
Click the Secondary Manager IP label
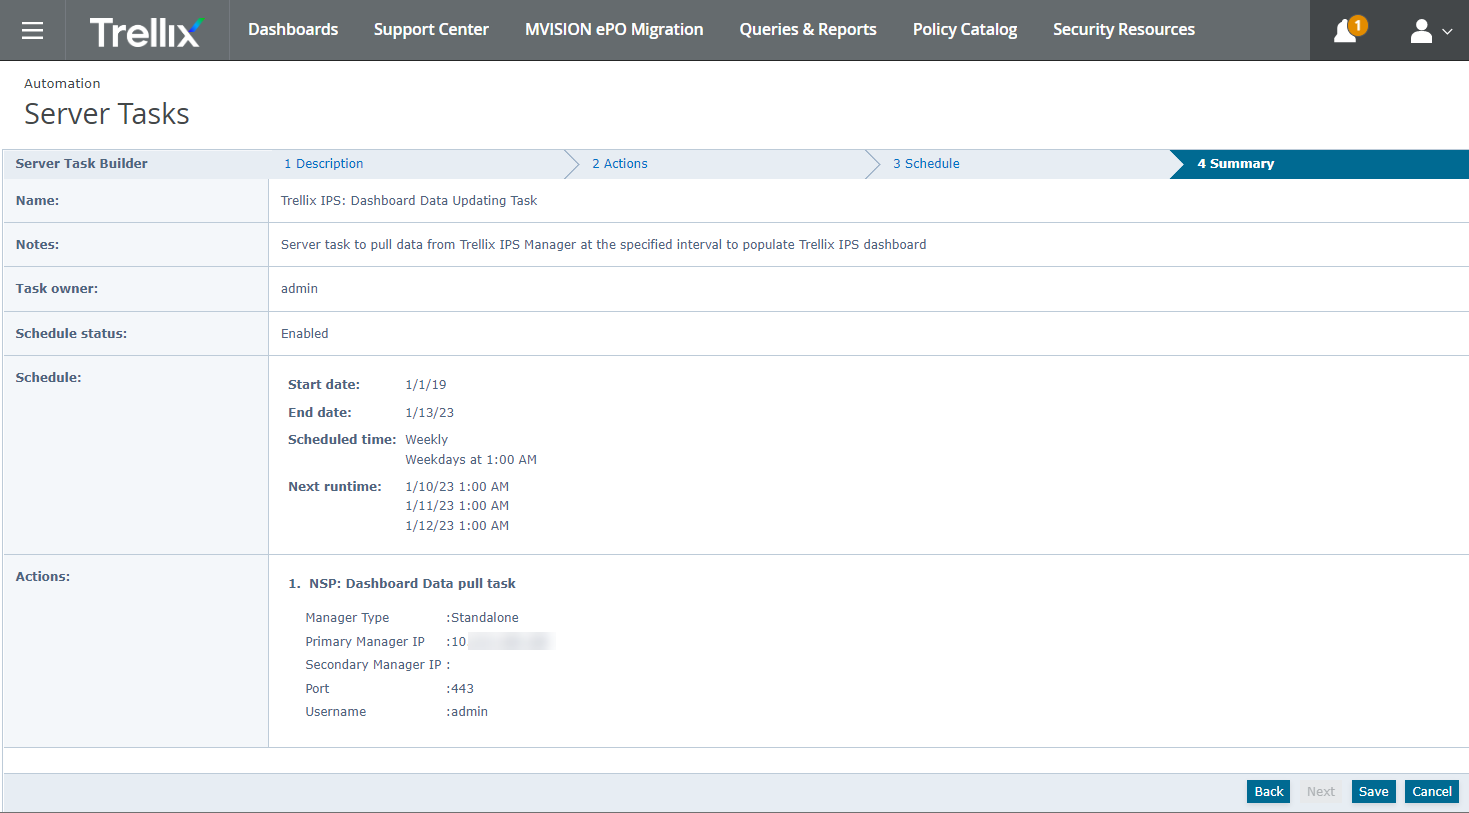(373, 665)
